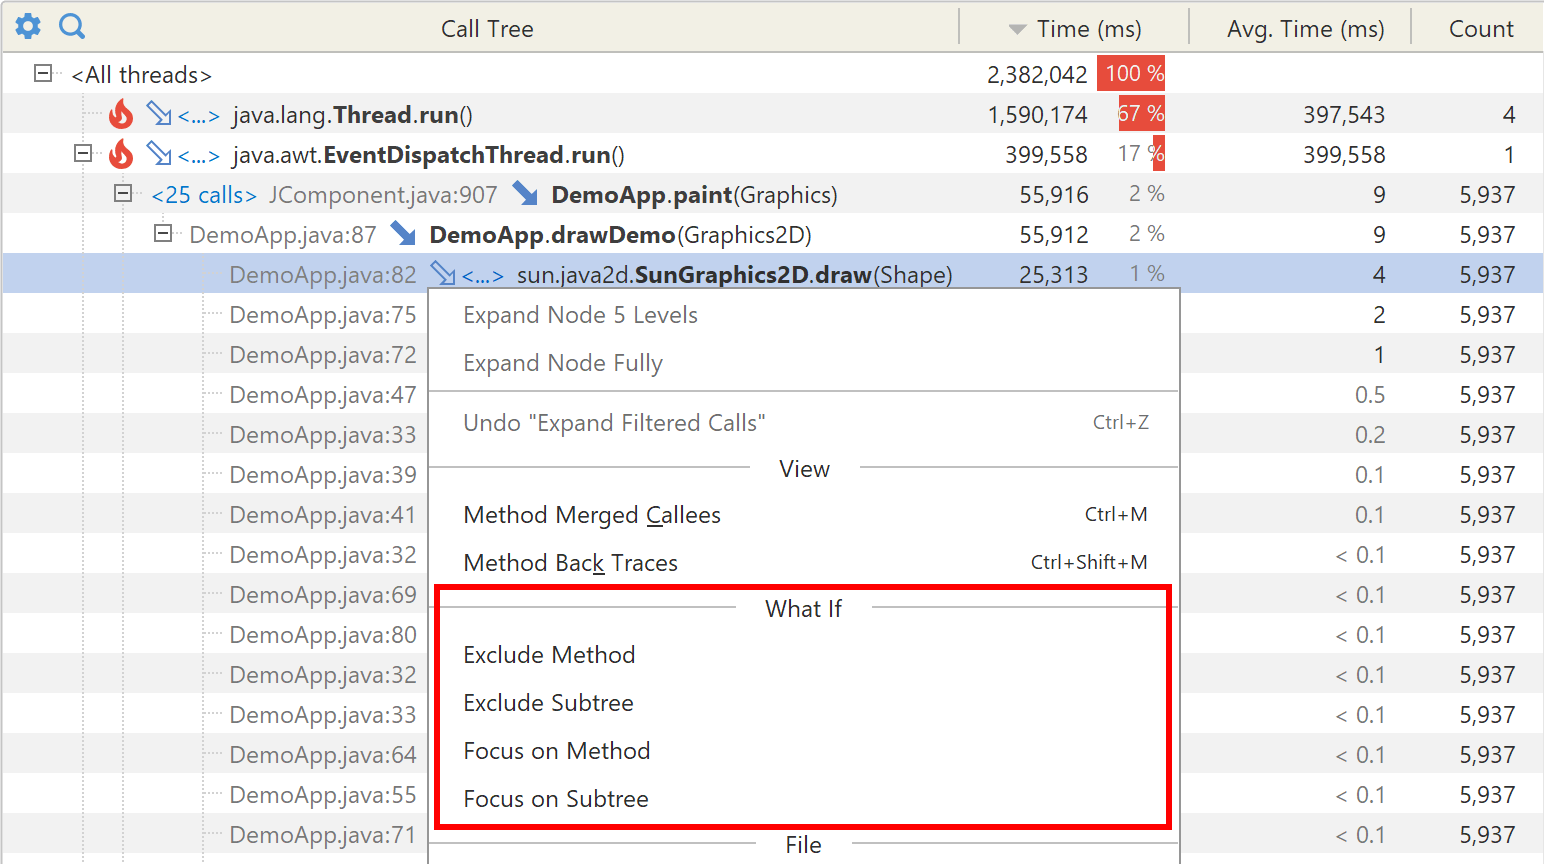Select the SunGraphics2D.draw(Shape) row

coord(772,274)
